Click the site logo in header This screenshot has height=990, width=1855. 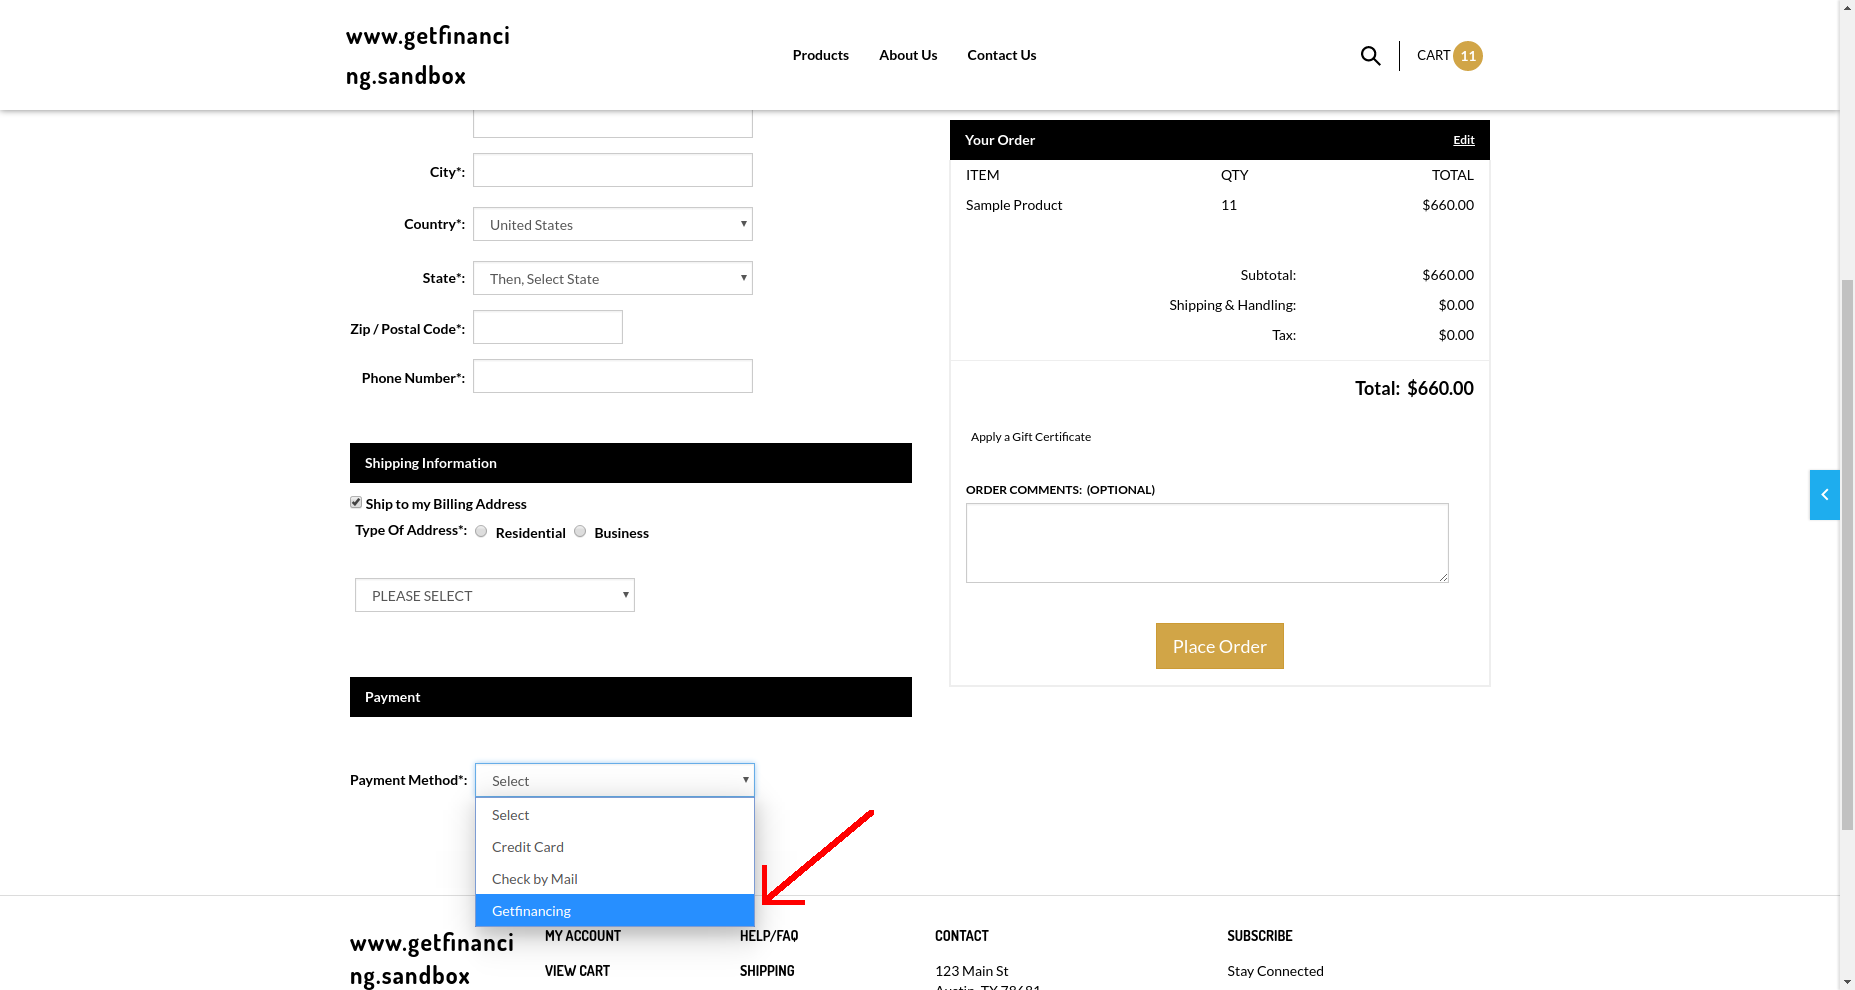pos(428,56)
